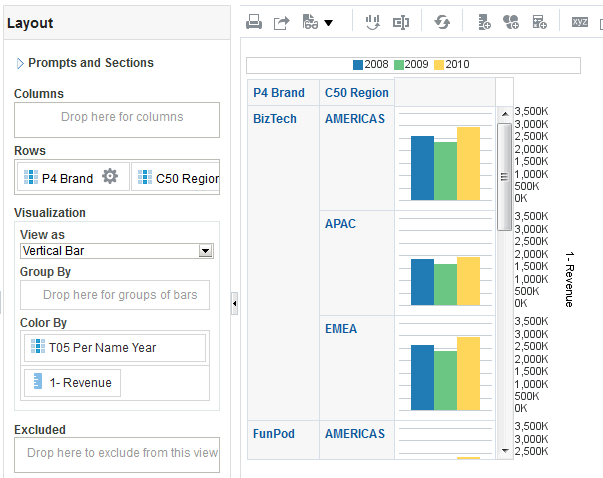The height and width of the screenshot is (478, 603).
Task: Expand Prompts and Sections
Action: (20, 63)
